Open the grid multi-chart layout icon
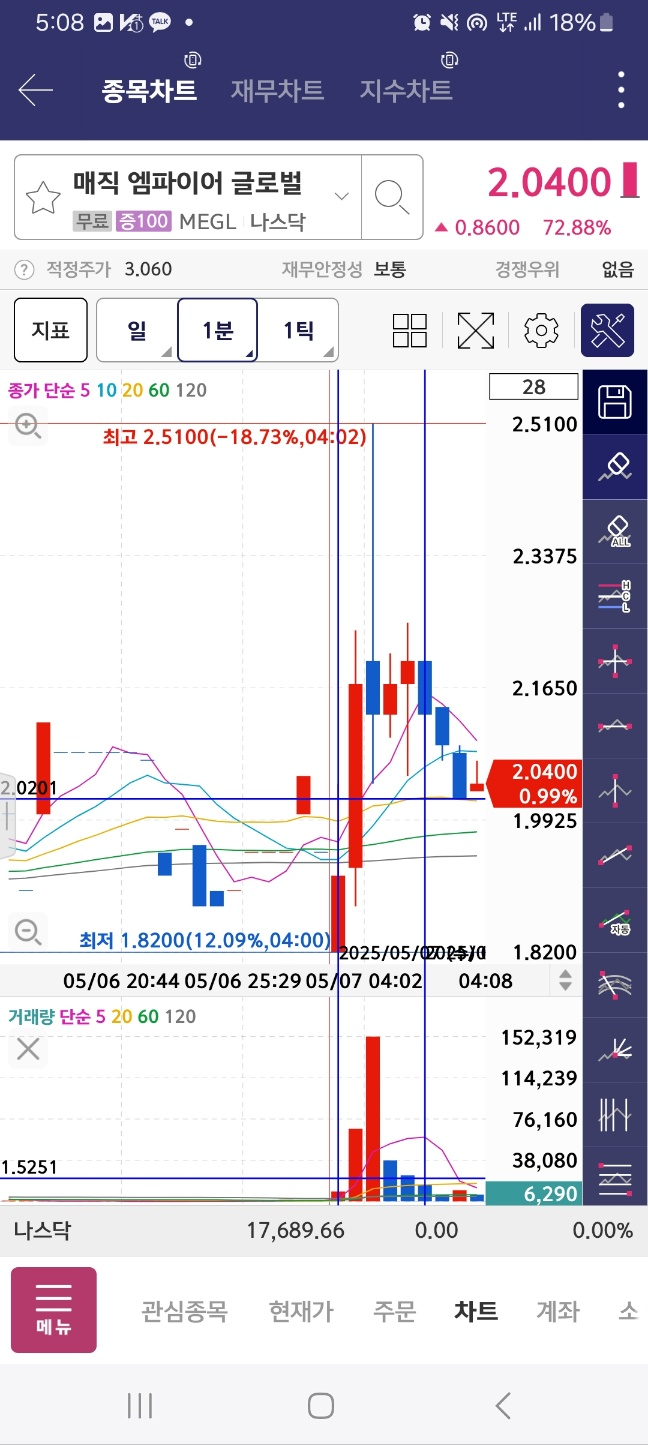Screen dimensions: 648x1445 pyautogui.click(x=410, y=330)
